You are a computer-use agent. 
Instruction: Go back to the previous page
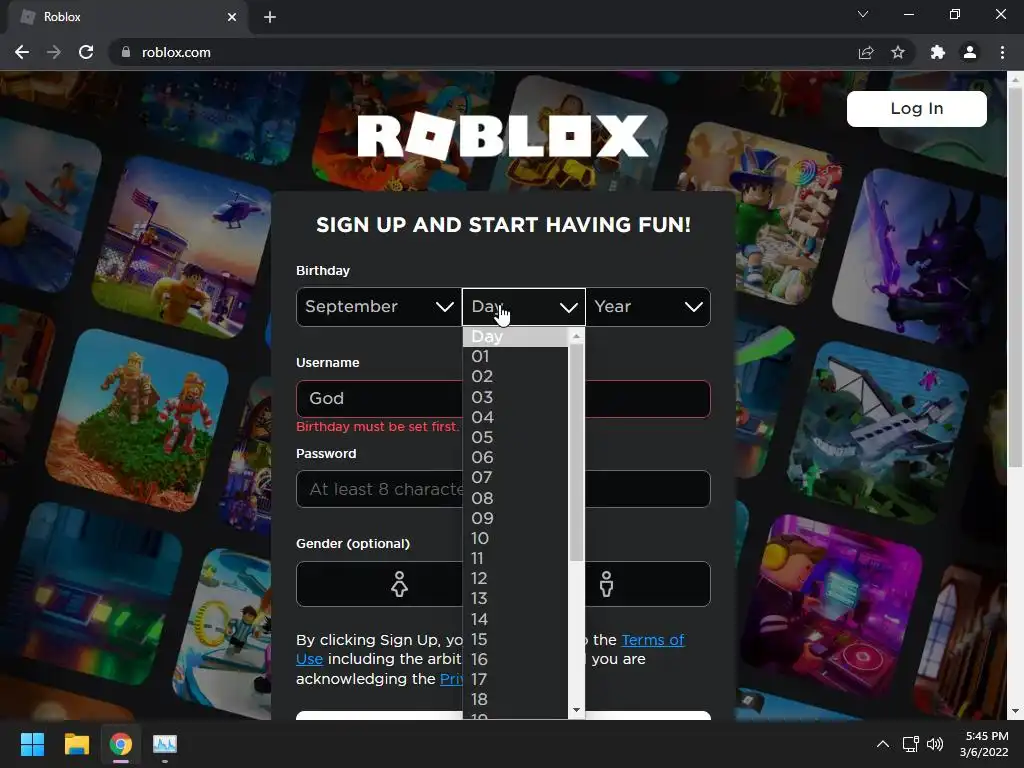point(22,52)
